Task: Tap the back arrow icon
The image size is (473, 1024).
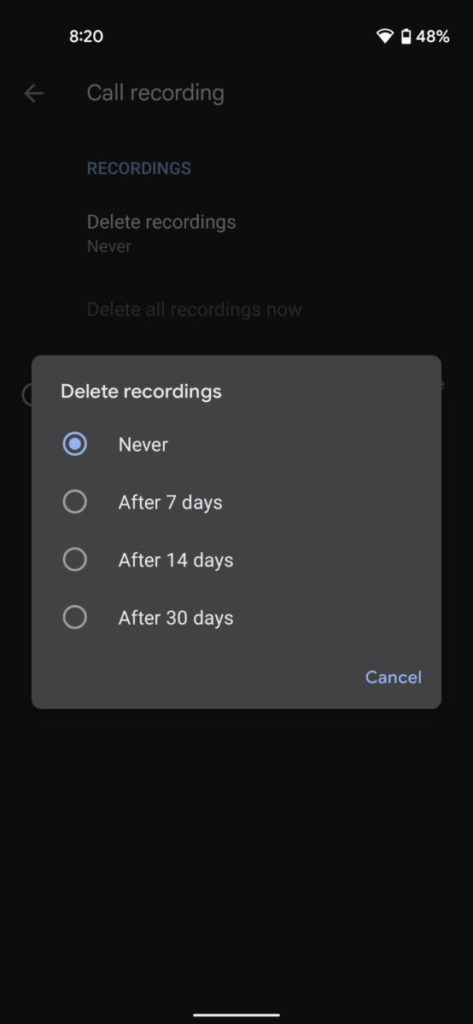Action: pyautogui.click(x=34, y=93)
